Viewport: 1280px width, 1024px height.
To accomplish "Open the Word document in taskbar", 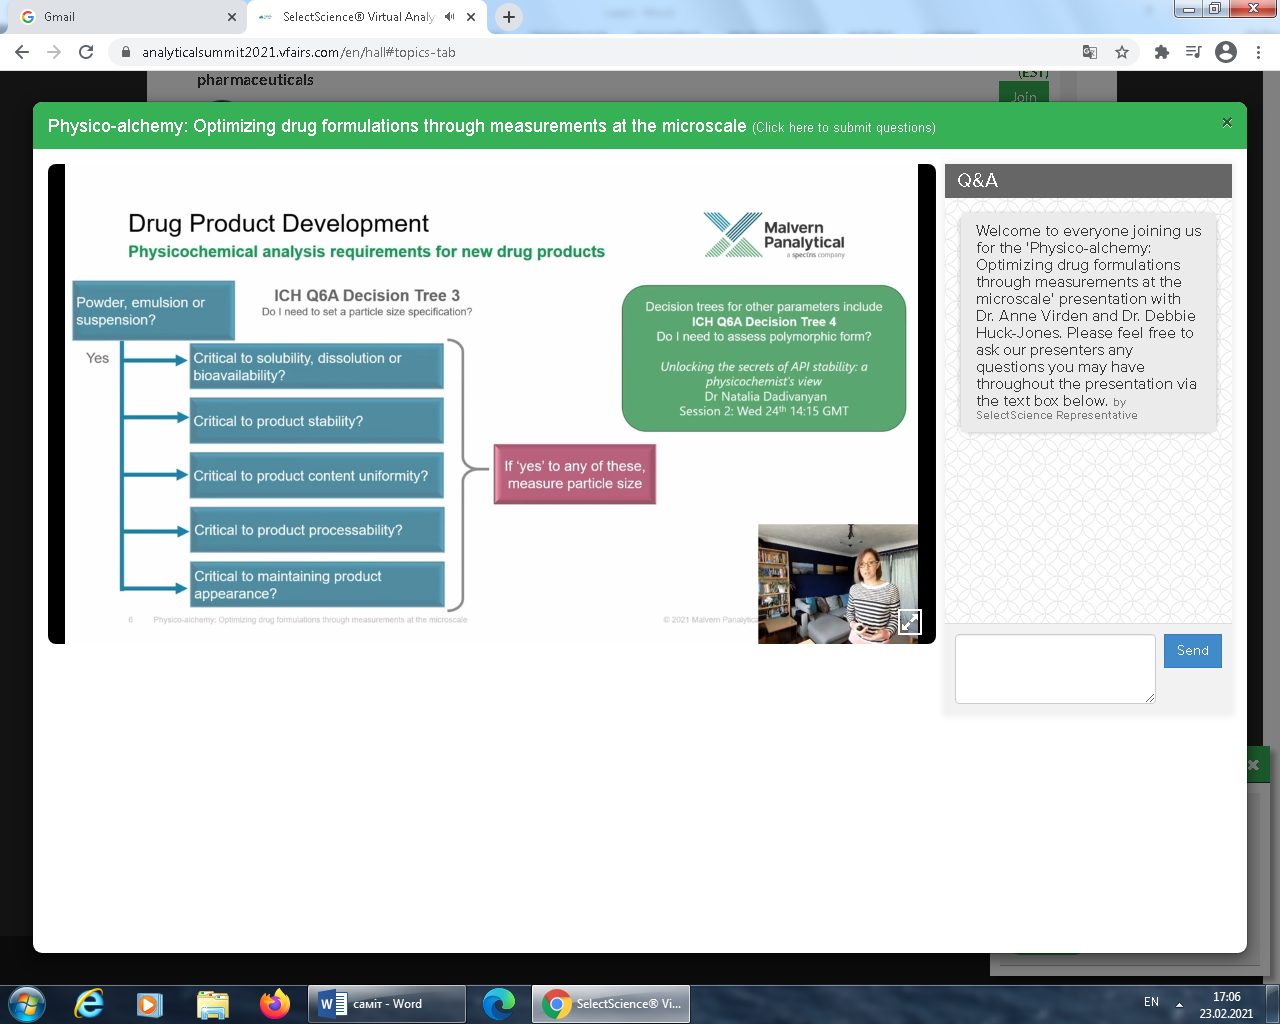I will click(386, 1004).
